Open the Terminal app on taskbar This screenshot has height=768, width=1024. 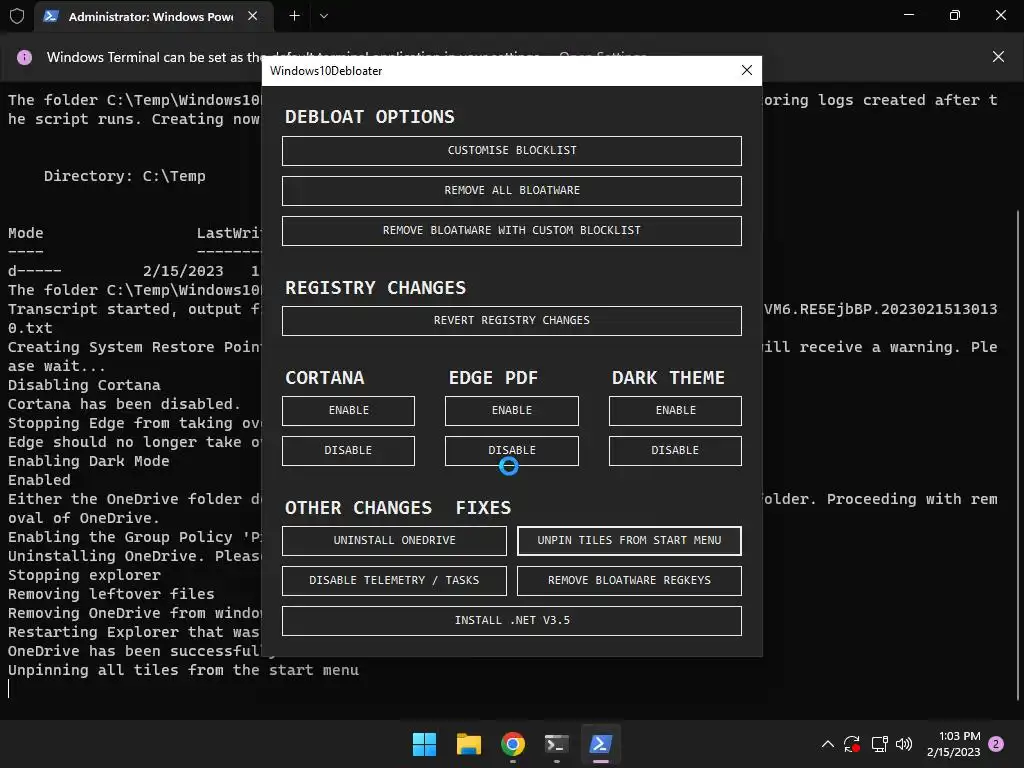pos(556,744)
